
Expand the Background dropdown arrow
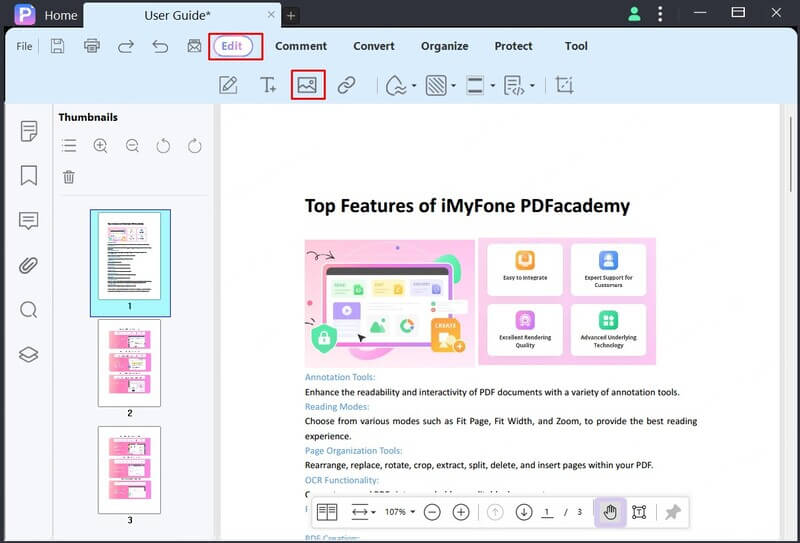point(453,86)
